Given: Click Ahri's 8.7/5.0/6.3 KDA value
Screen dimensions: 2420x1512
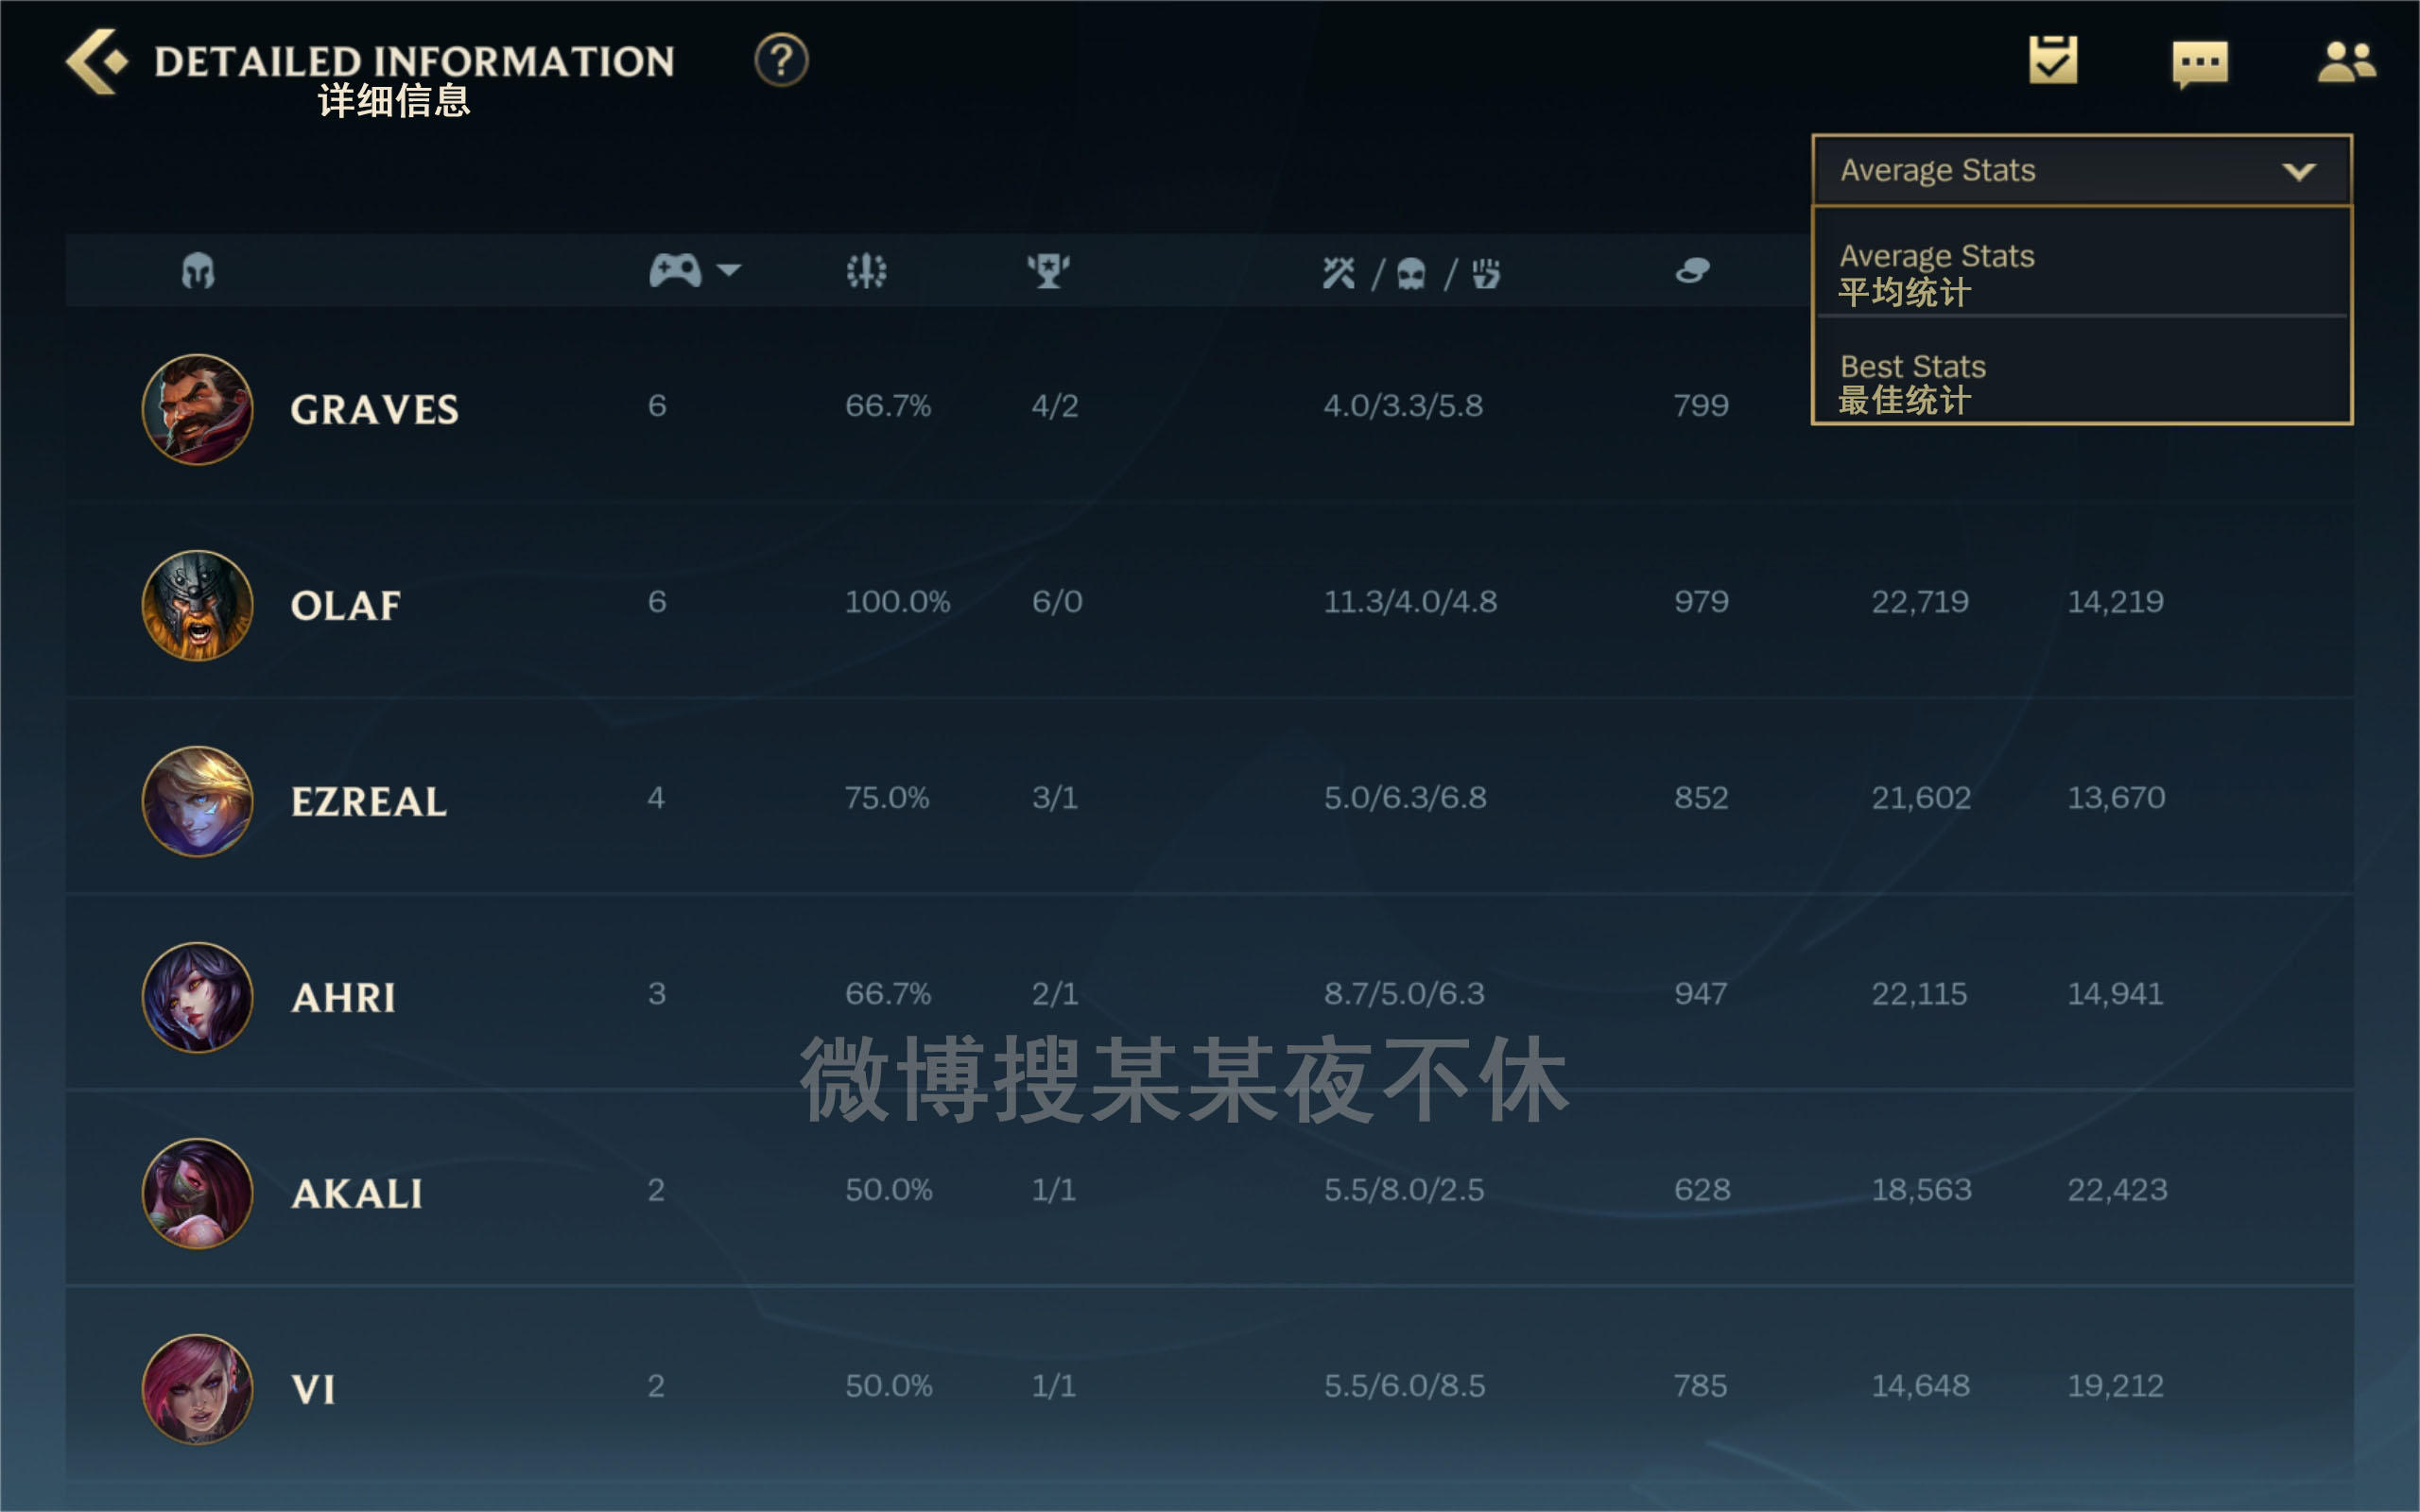Looking at the screenshot, I should 1404,993.
